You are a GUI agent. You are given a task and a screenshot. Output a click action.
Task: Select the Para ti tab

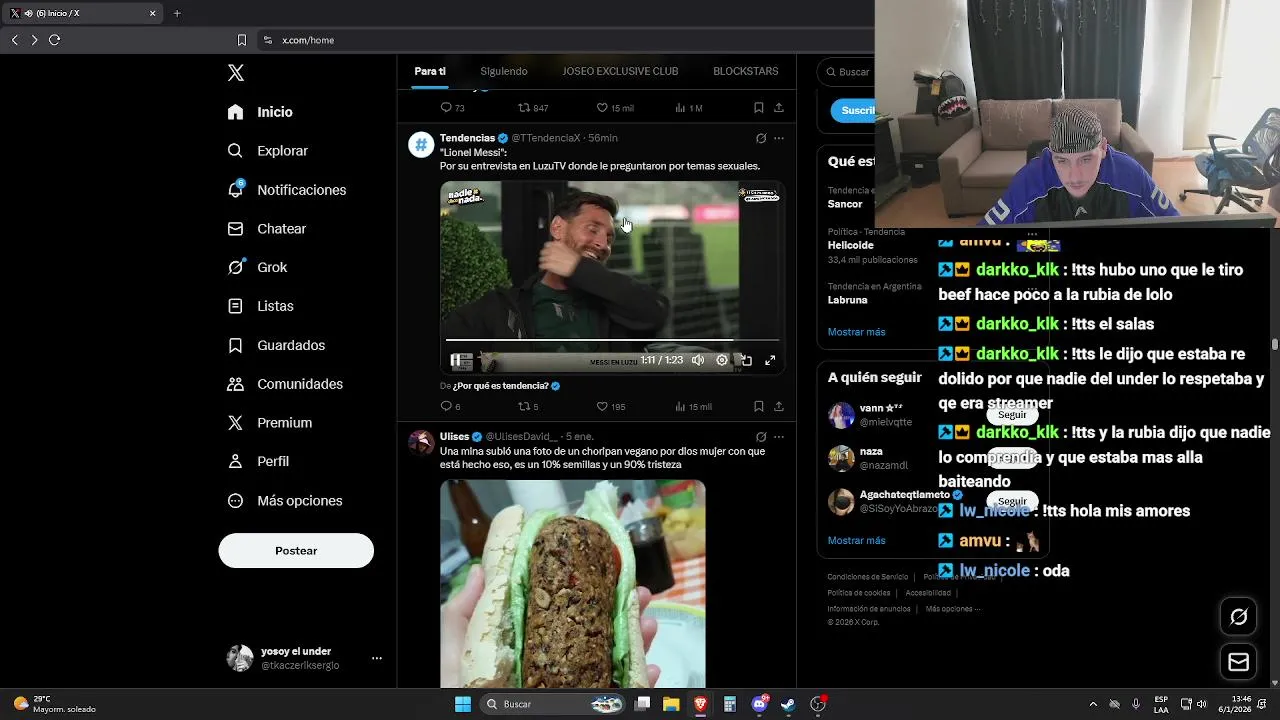click(x=430, y=71)
